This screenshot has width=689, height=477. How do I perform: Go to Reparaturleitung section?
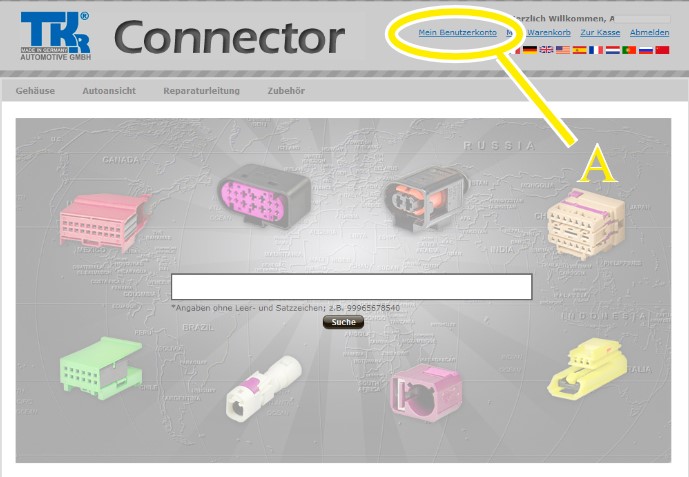pos(201,91)
